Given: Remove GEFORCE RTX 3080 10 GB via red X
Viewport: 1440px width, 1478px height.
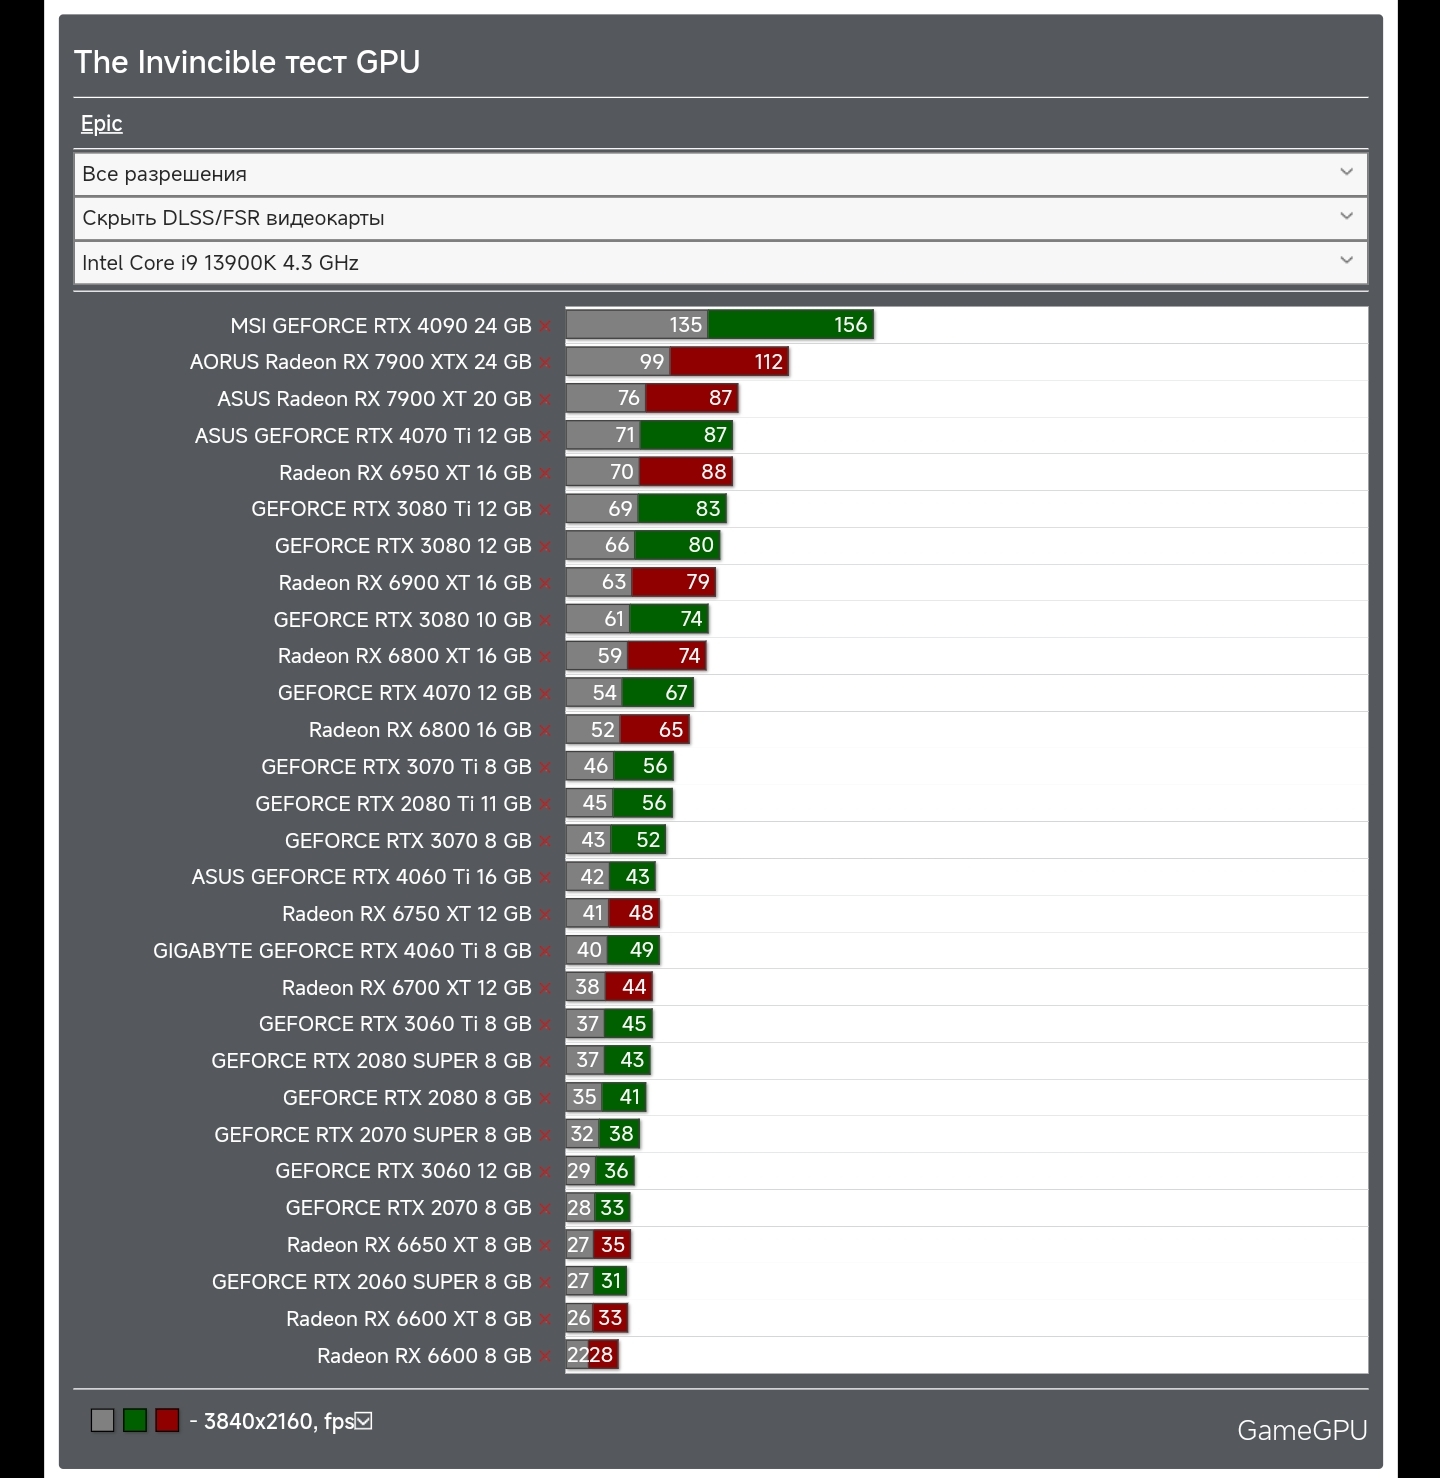Looking at the screenshot, I should click(x=545, y=621).
